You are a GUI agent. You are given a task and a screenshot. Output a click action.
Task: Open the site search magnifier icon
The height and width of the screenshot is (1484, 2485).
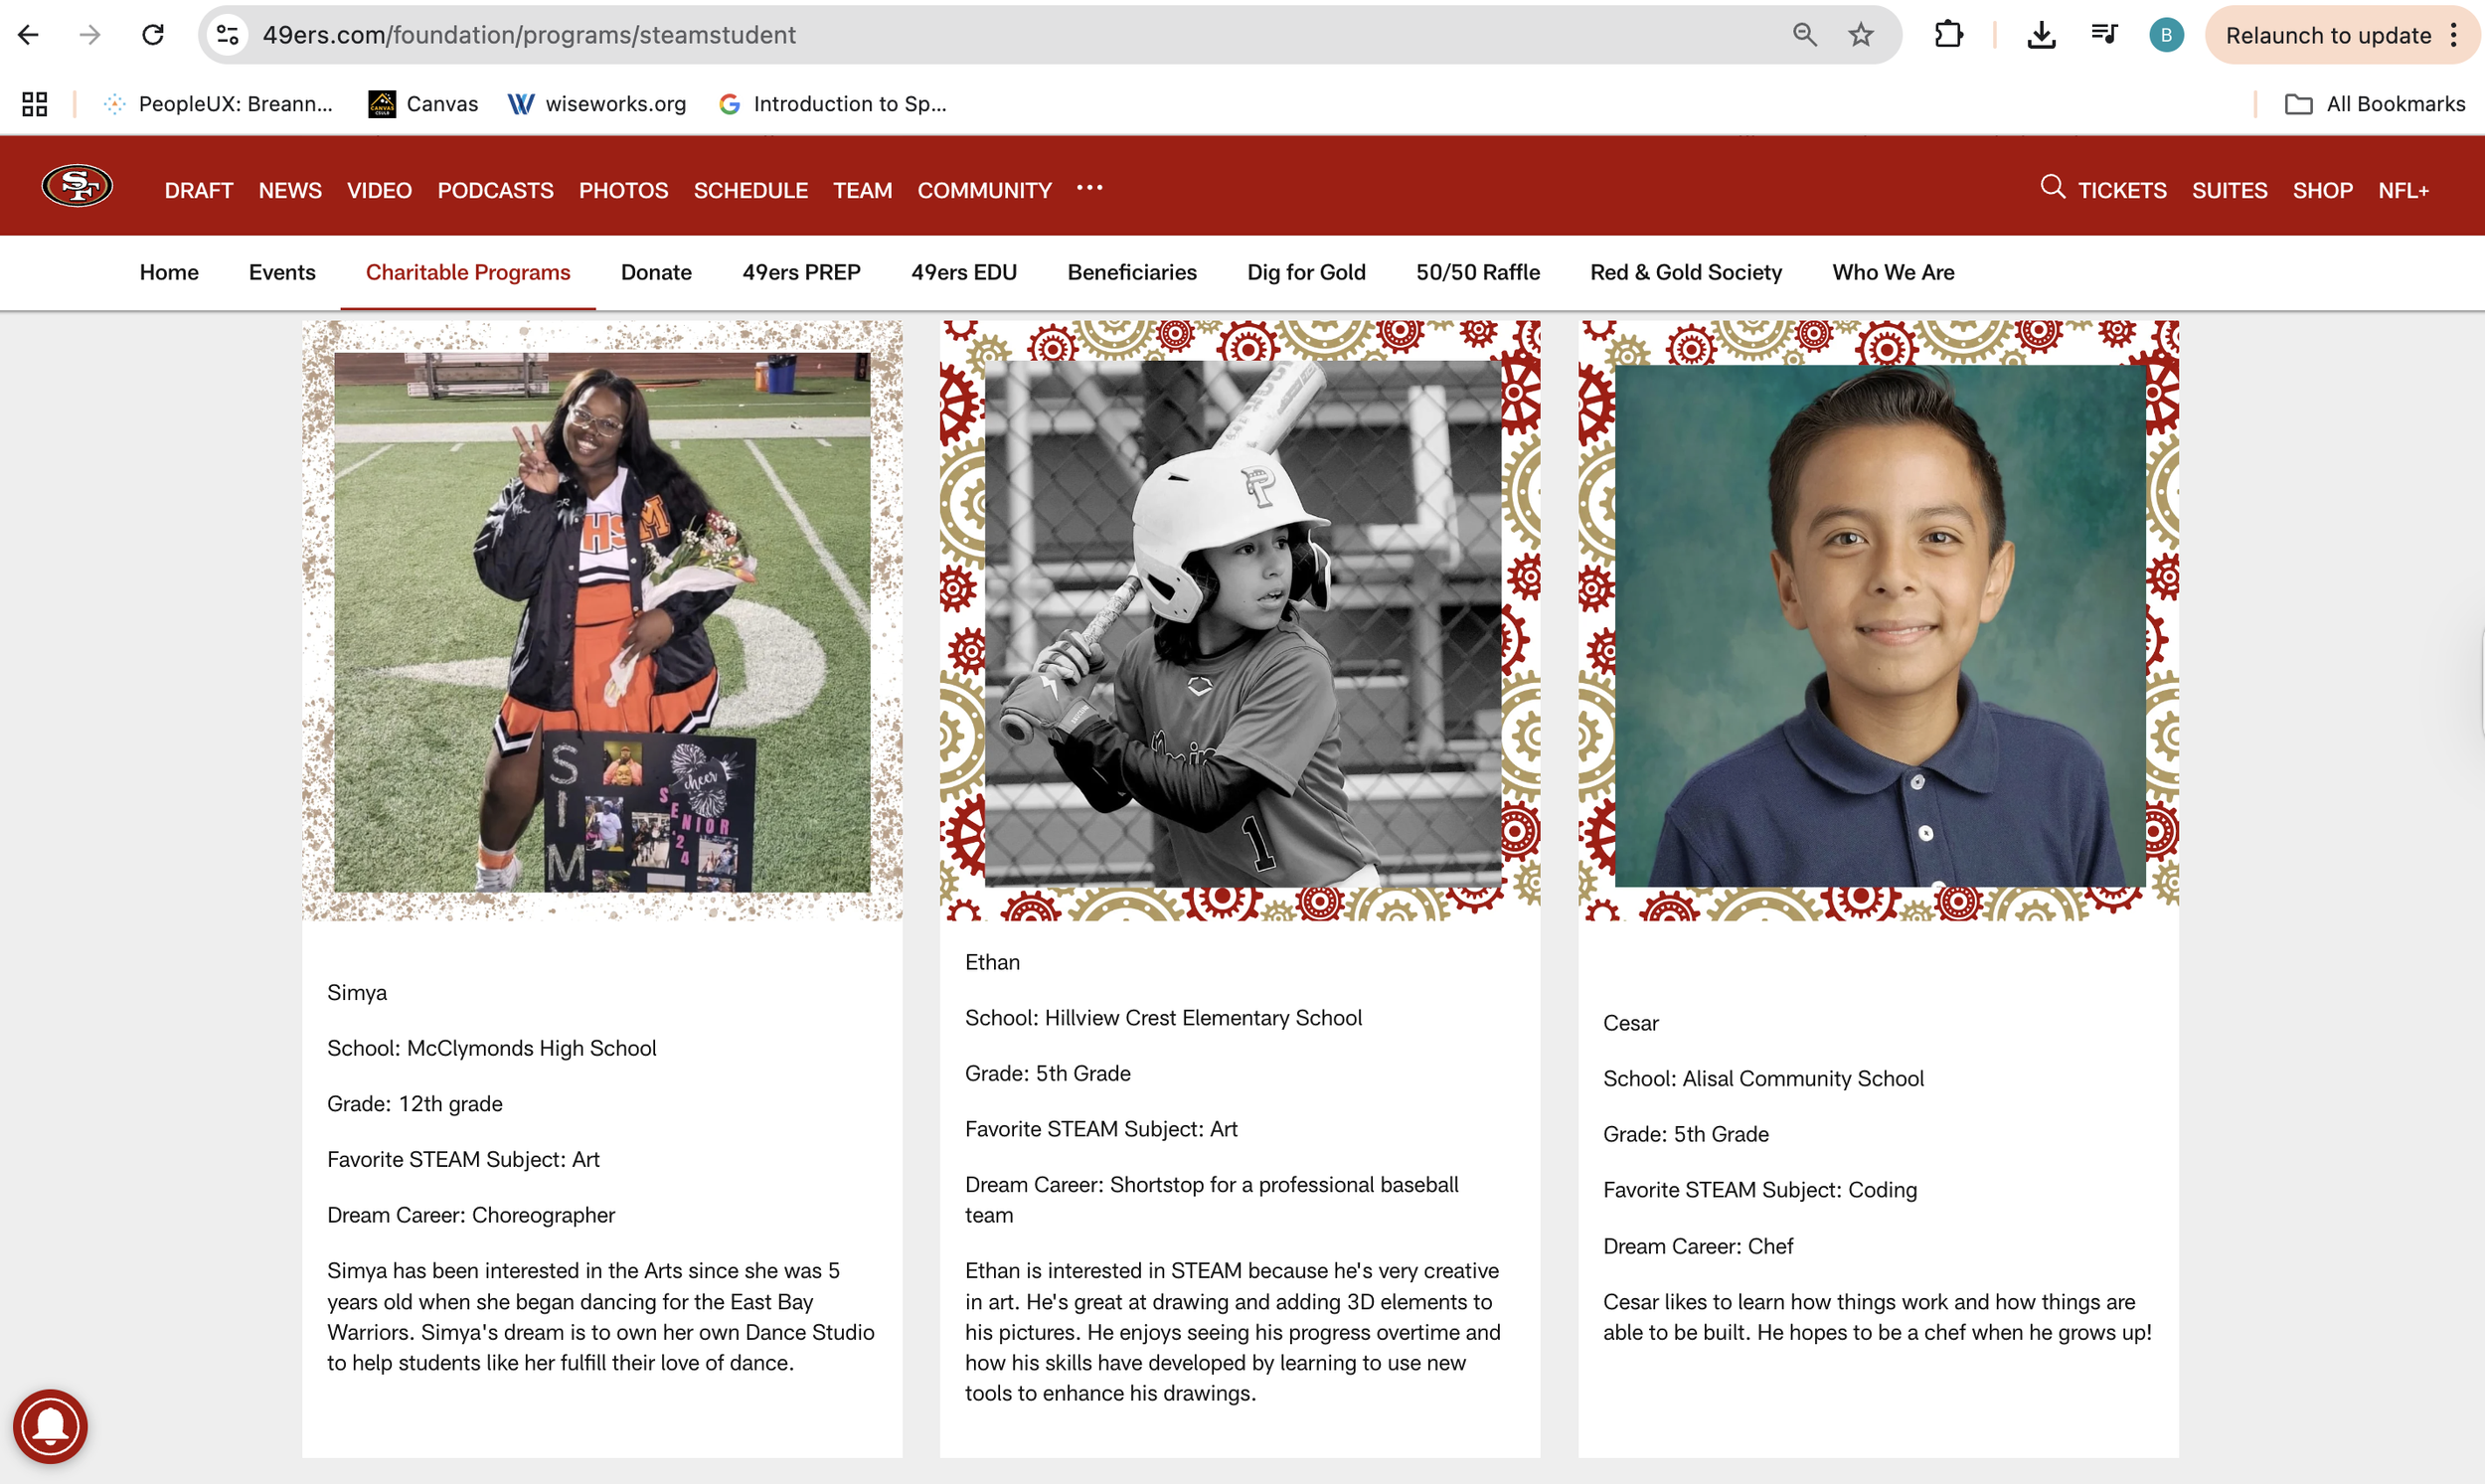tap(2052, 187)
